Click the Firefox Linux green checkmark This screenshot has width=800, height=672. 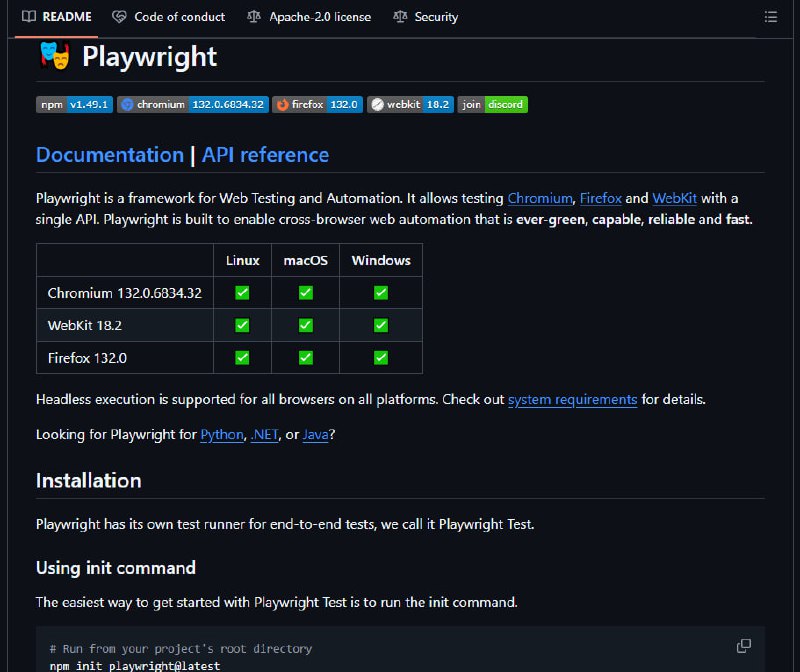coord(242,358)
